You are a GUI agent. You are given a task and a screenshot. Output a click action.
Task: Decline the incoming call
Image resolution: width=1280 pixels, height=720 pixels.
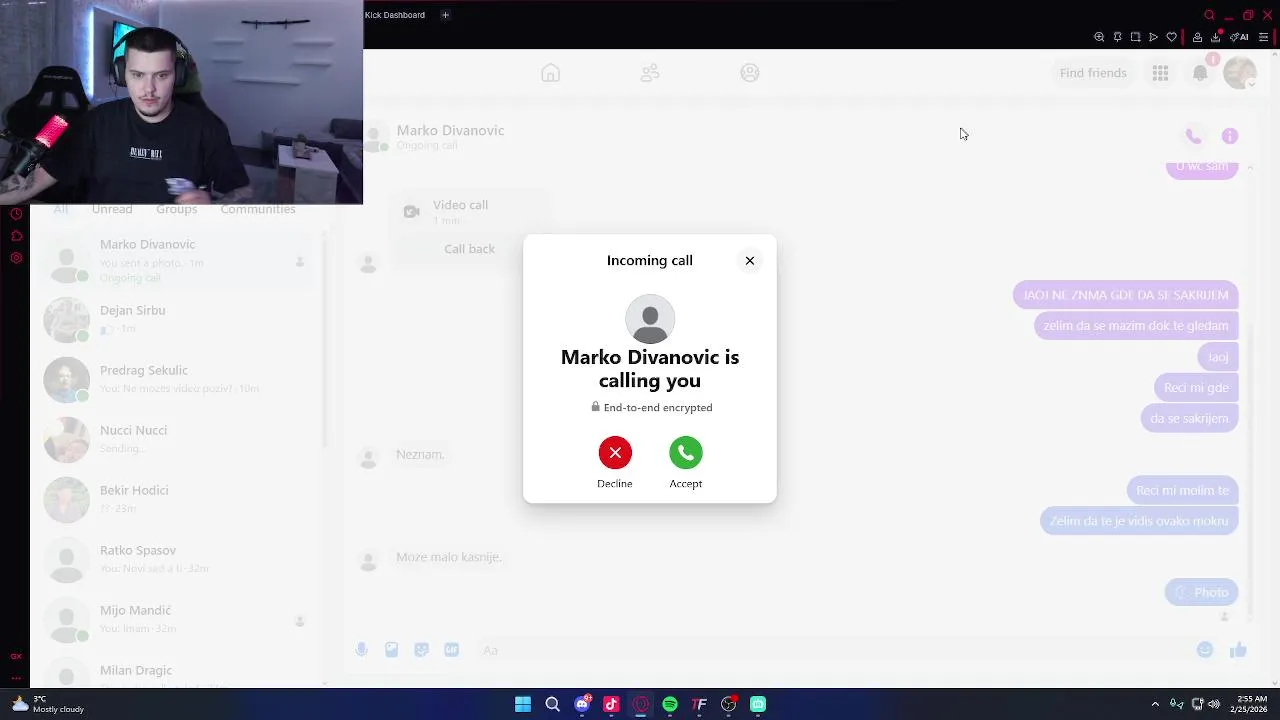point(615,453)
